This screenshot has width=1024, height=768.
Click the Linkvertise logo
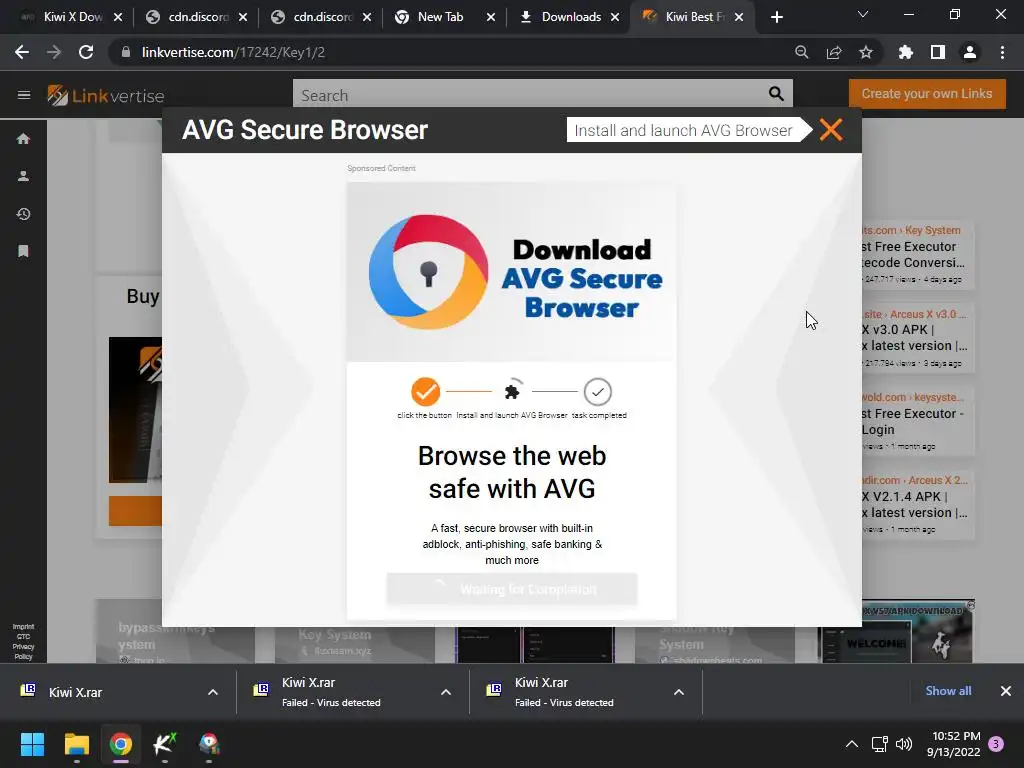[106, 95]
